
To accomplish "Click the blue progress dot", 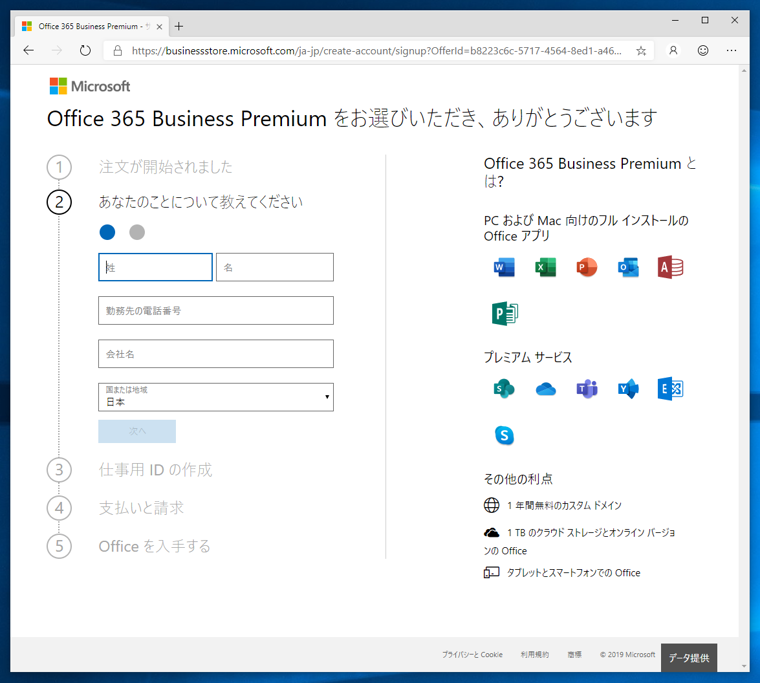I will (108, 232).
